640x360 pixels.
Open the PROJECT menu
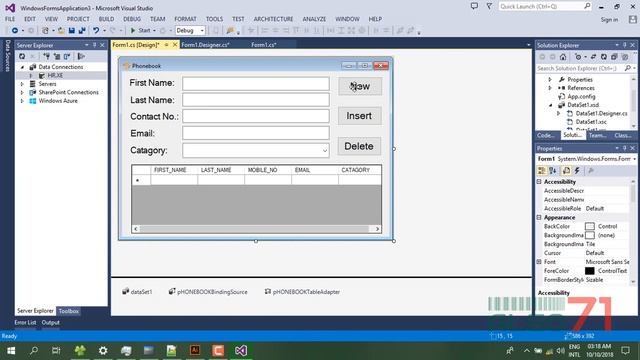78,19
